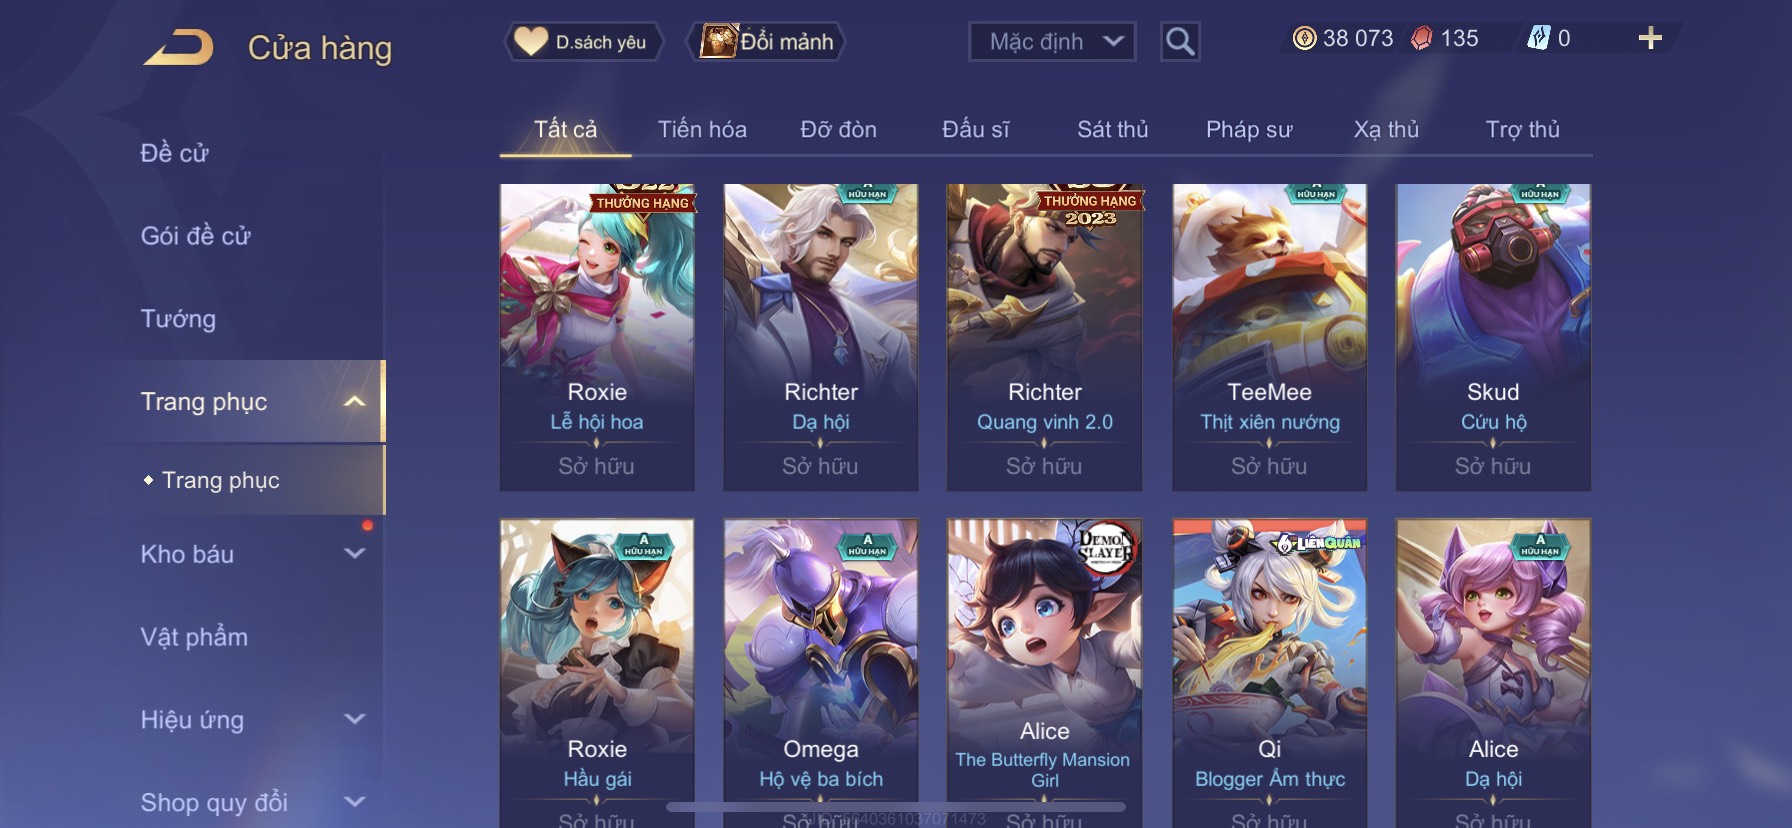The height and width of the screenshot is (828, 1792).
Task: Expand the Kho báu section
Action: pyautogui.click(x=354, y=553)
